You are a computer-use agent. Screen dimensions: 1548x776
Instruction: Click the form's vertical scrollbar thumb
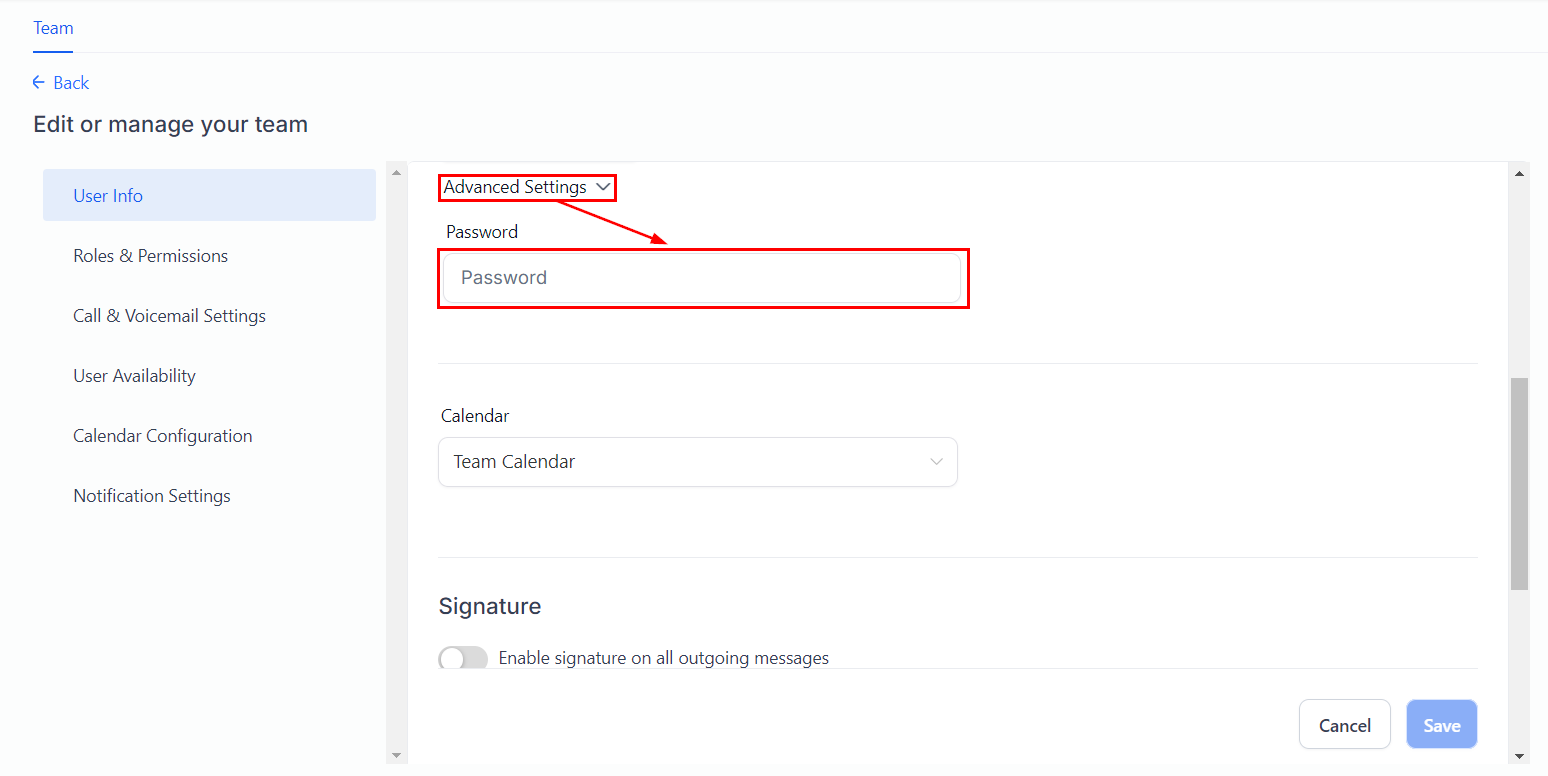1519,483
